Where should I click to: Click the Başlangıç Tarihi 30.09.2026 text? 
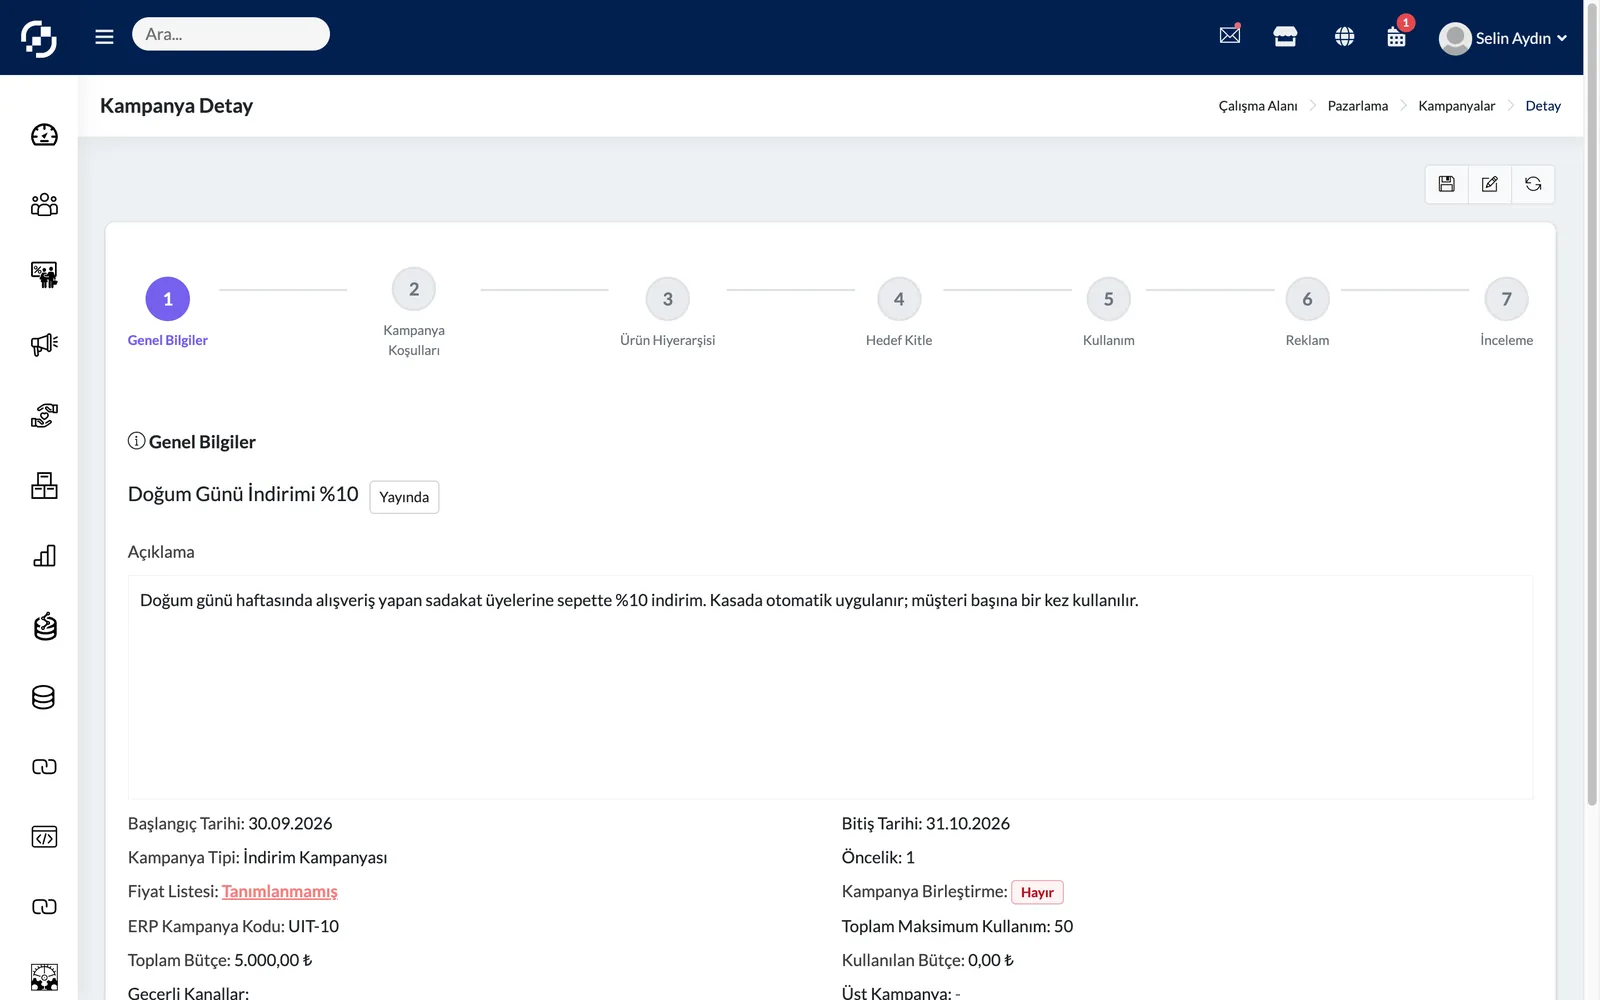[230, 823]
